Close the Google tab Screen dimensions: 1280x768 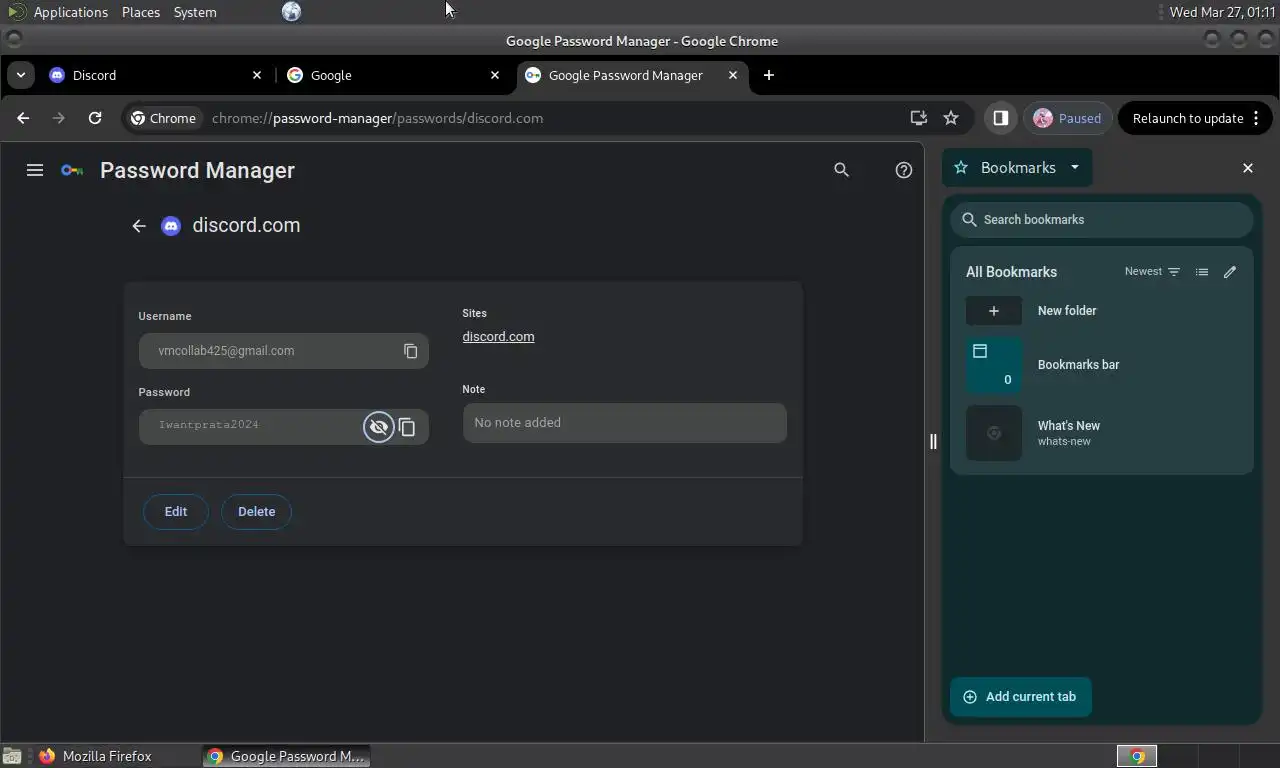pyautogui.click(x=495, y=75)
